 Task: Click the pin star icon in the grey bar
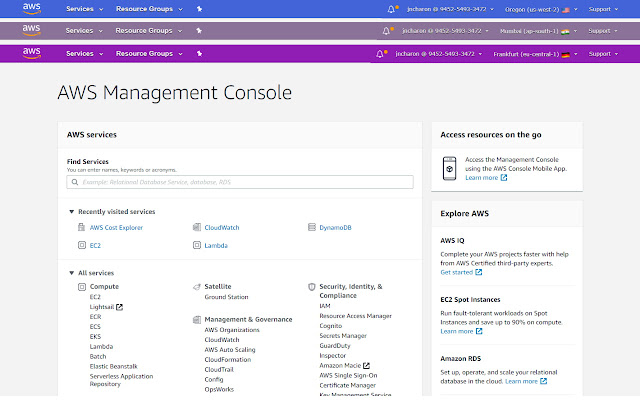pos(199,30)
